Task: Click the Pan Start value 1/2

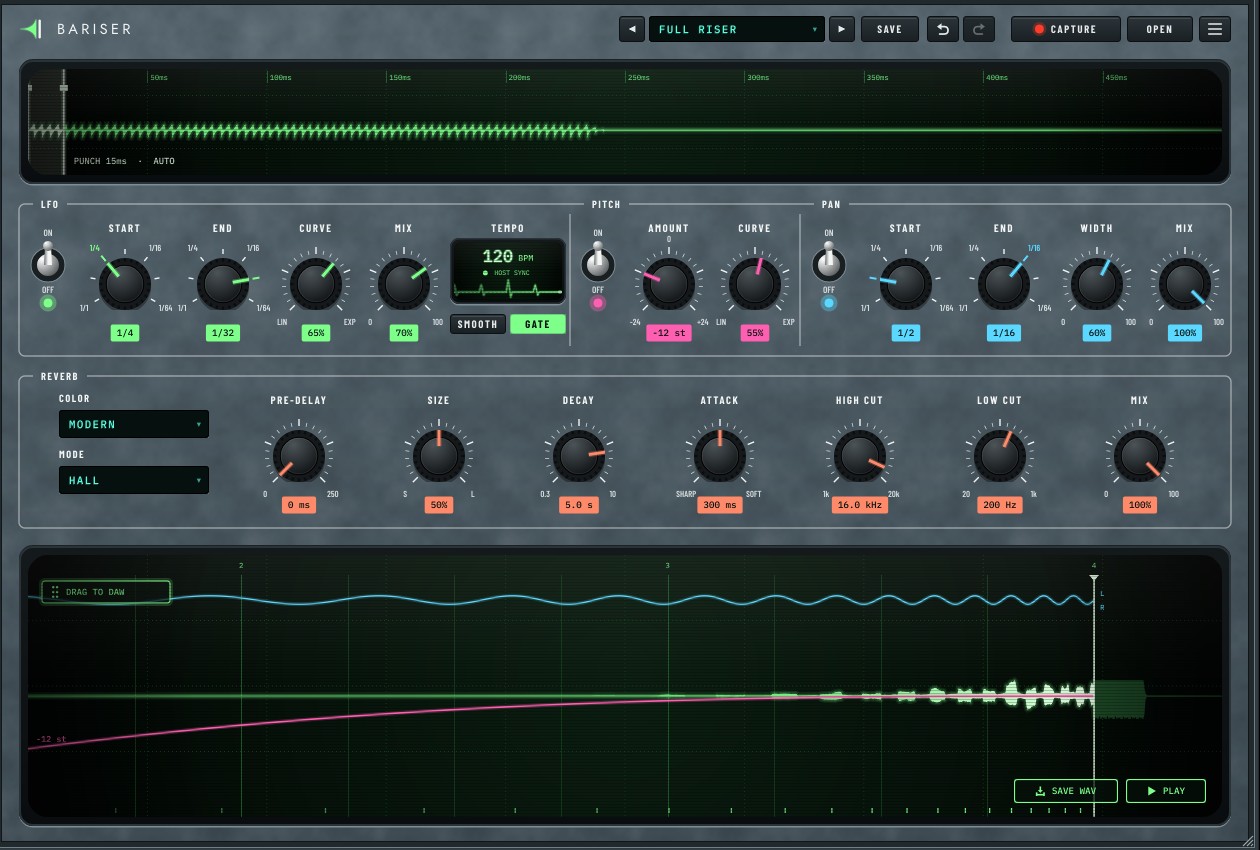Action: pos(905,333)
